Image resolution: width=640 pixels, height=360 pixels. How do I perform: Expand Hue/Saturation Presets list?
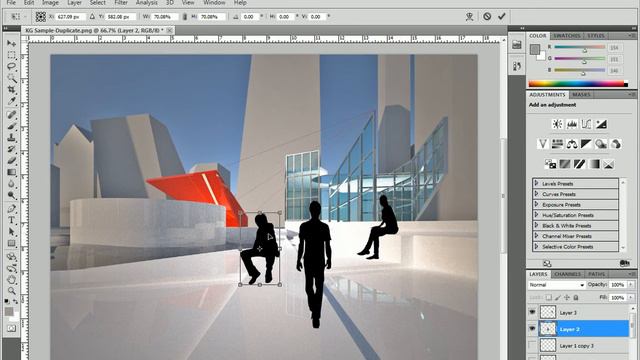(536, 215)
